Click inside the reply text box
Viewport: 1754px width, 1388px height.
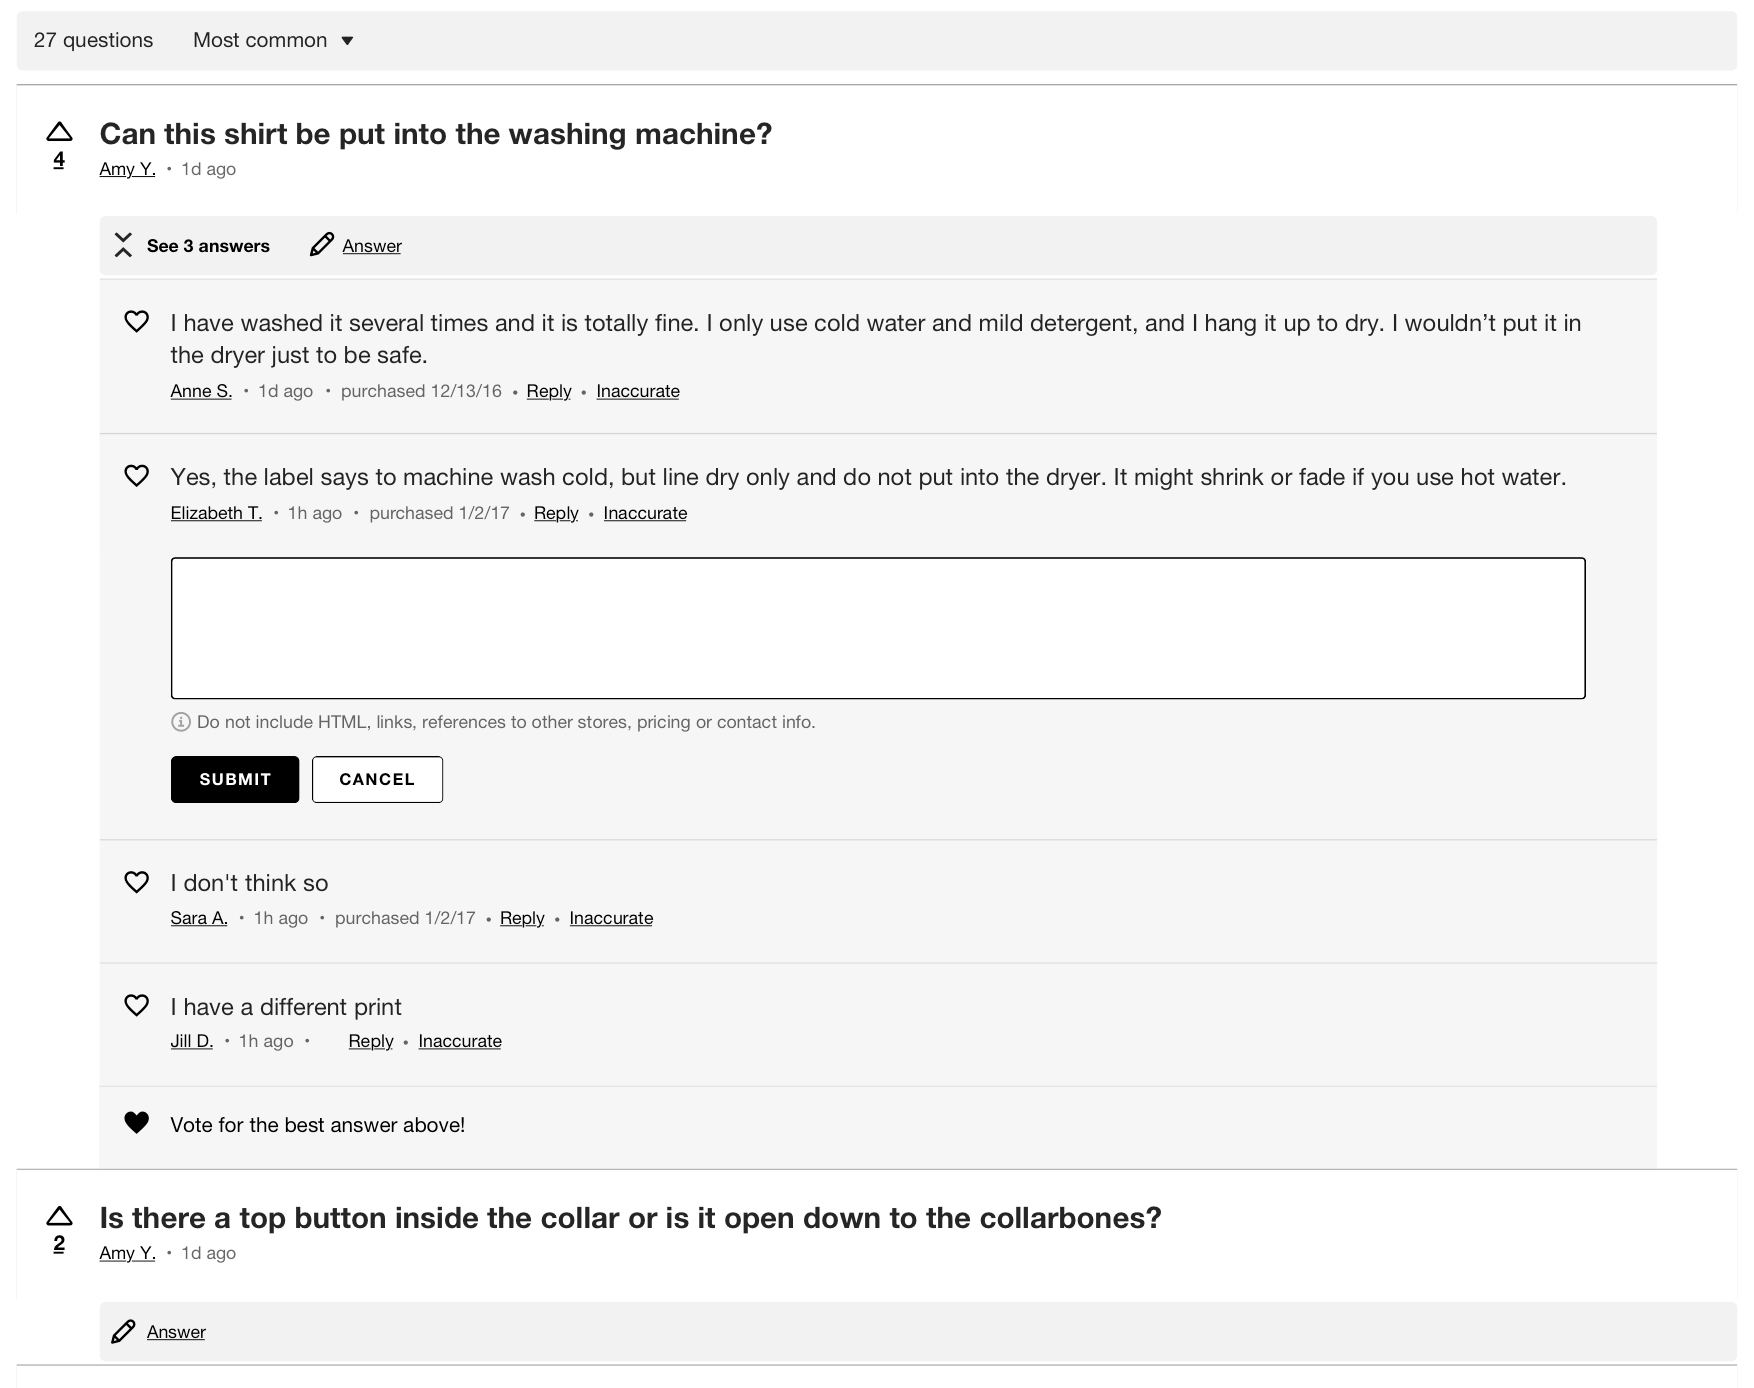[x=877, y=628]
